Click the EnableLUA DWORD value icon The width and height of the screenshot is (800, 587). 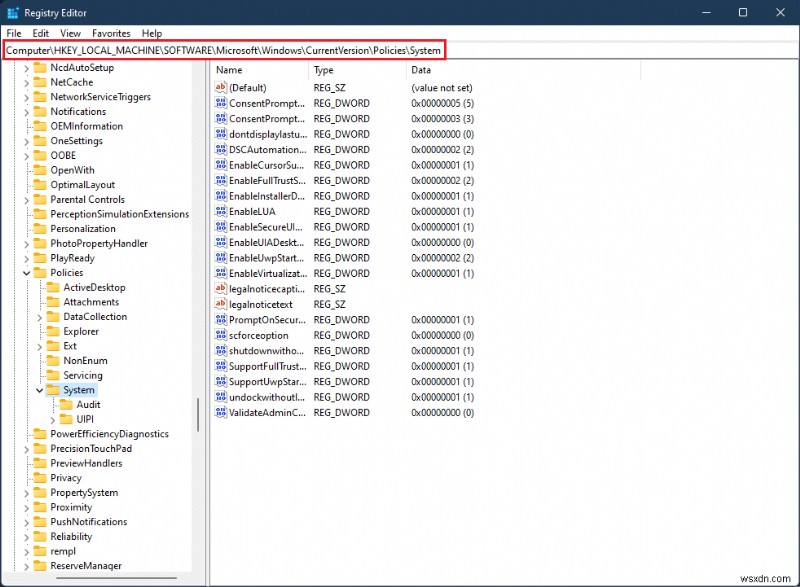point(220,211)
